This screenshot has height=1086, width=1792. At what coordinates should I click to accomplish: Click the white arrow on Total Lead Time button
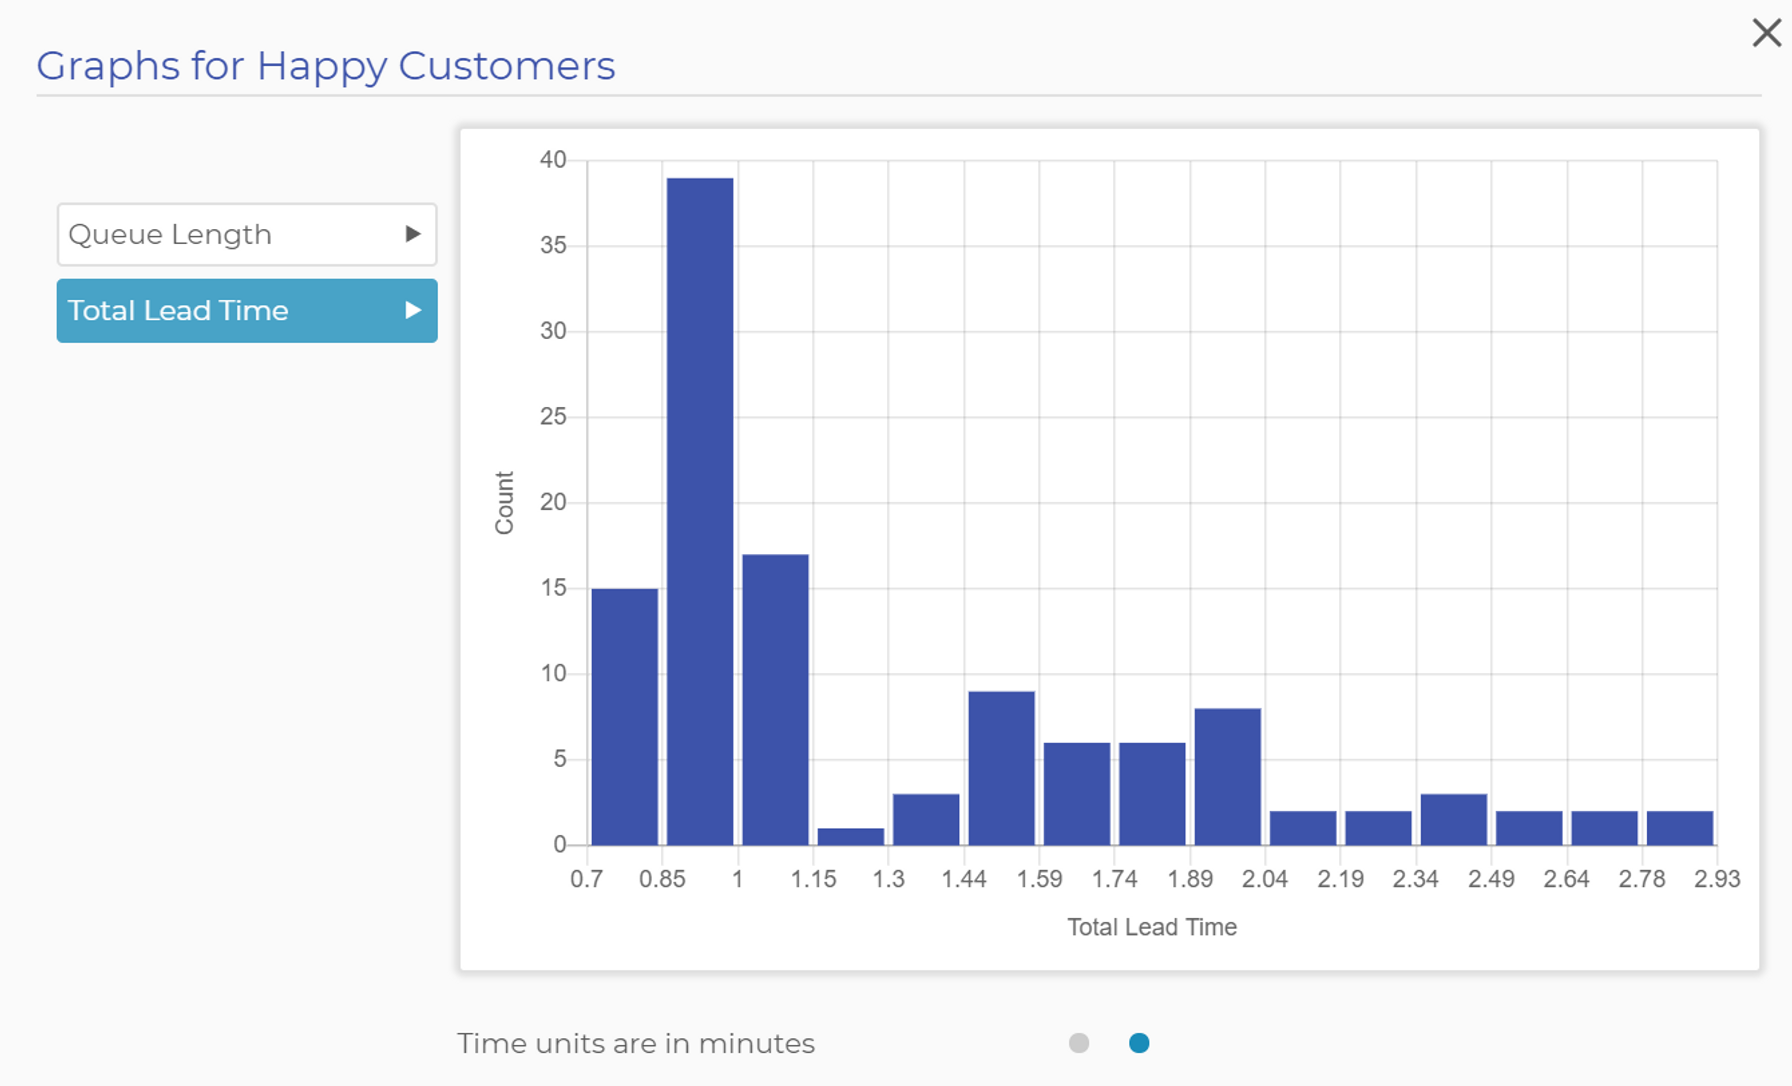pyautogui.click(x=412, y=311)
